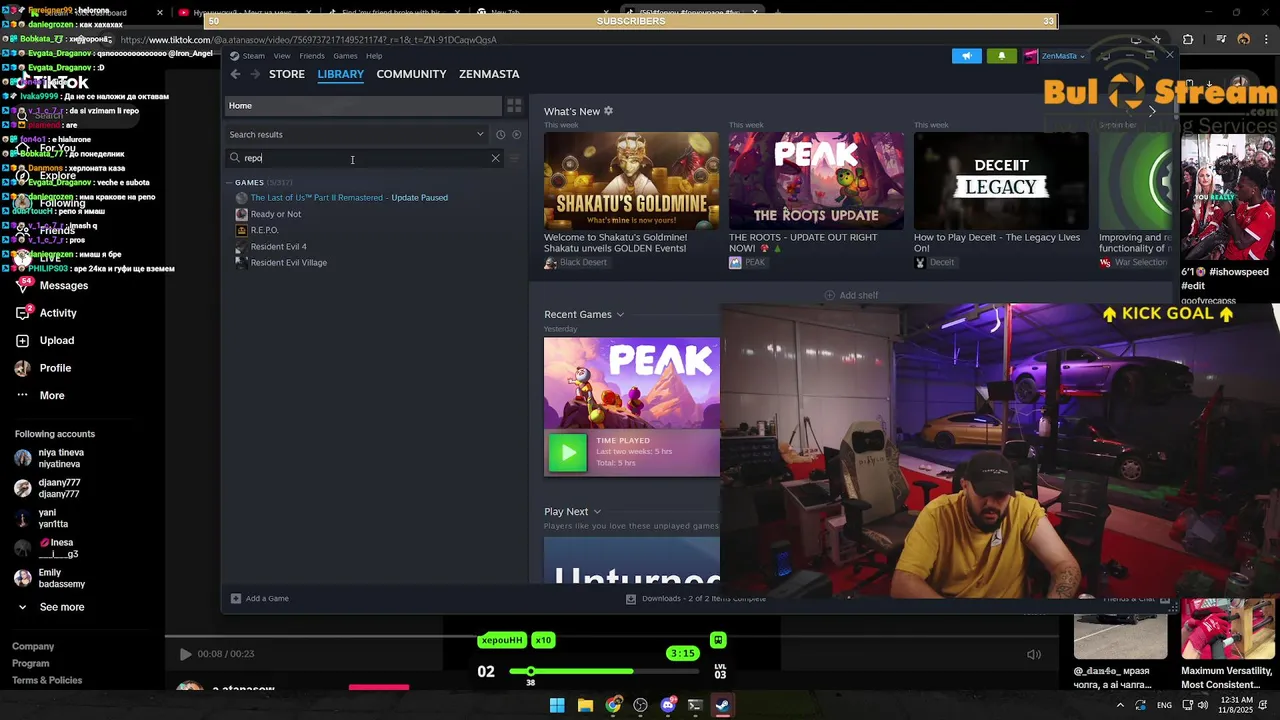
Task: Open Steam announcements megaphone button
Action: (x=967, y=56)
